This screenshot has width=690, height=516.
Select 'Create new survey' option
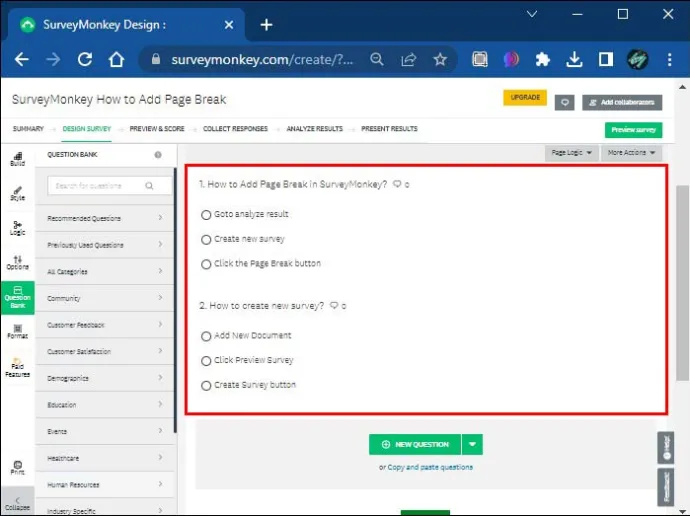[206, 240]
